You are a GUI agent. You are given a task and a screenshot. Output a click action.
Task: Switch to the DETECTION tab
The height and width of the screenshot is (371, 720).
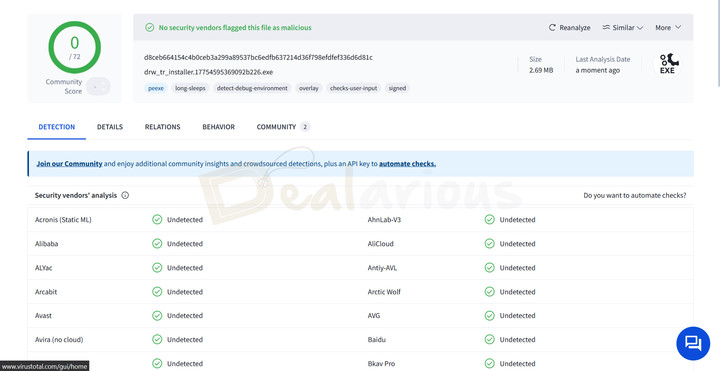(57, 127)
